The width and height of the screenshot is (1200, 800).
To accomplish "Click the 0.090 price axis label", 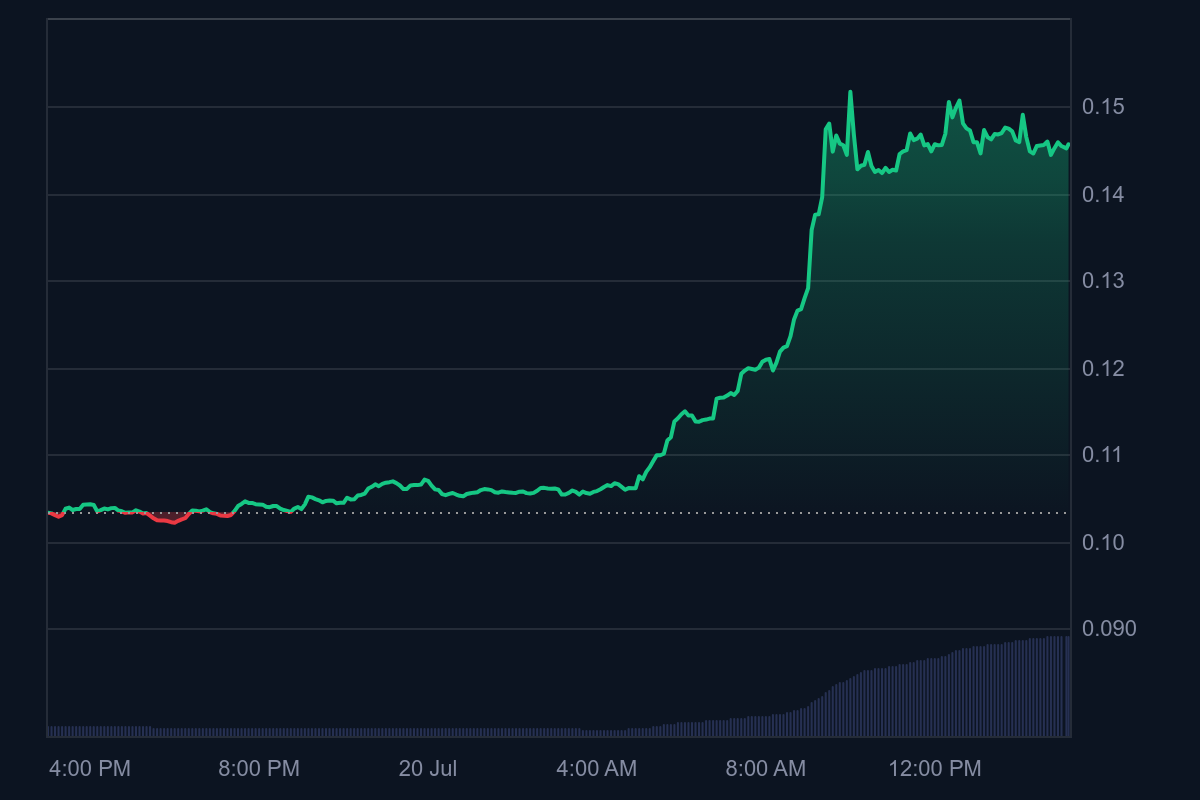I will [x=1109, y=629].
